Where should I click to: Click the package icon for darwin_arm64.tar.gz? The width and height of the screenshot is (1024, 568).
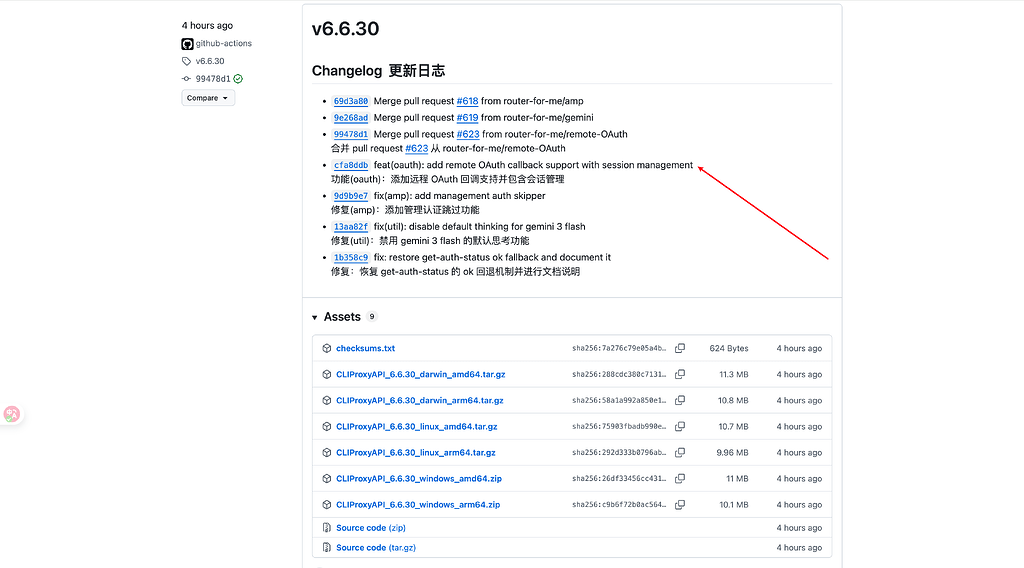tap(327, 400)
